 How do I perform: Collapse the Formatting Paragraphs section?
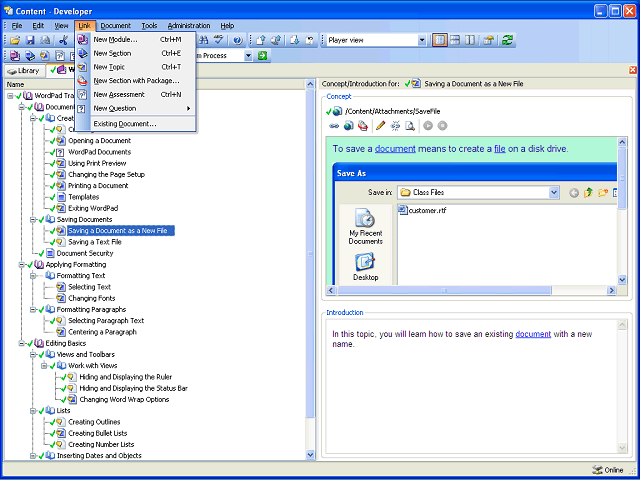(x=33, y=310)
